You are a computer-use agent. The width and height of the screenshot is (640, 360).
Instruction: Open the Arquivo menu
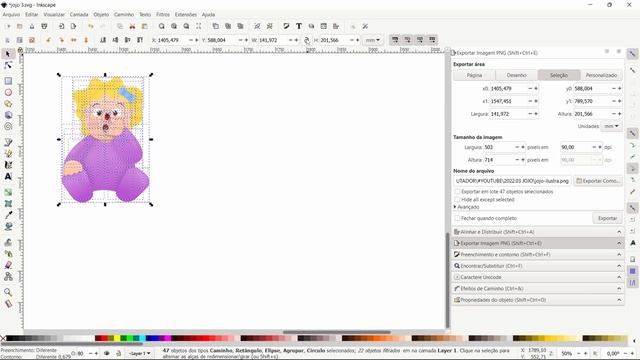tap(11, 14)
